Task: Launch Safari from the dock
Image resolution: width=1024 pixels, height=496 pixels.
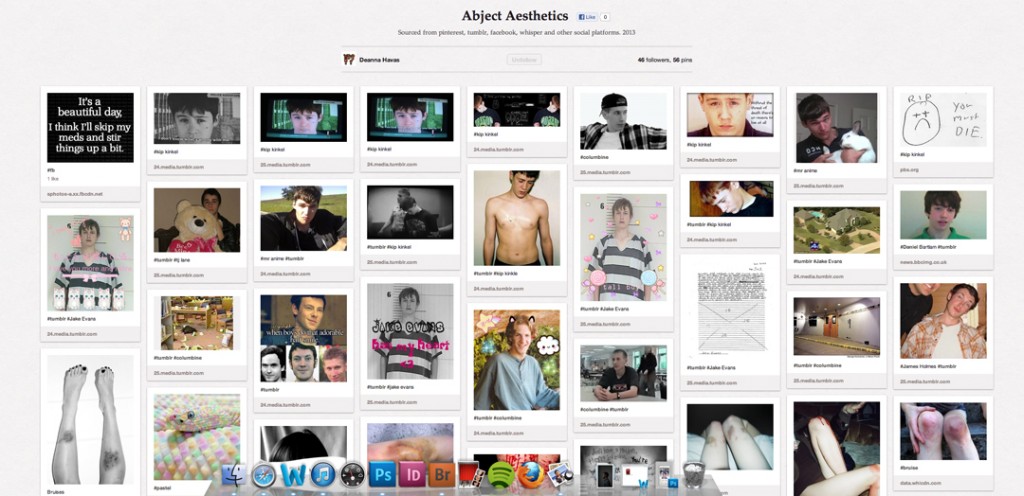Action: tap(264, 475)
